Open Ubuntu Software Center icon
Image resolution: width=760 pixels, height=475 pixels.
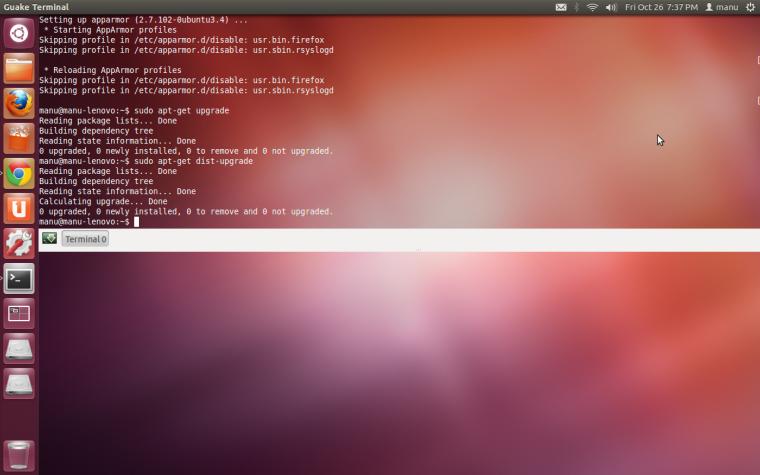[19, 139]
